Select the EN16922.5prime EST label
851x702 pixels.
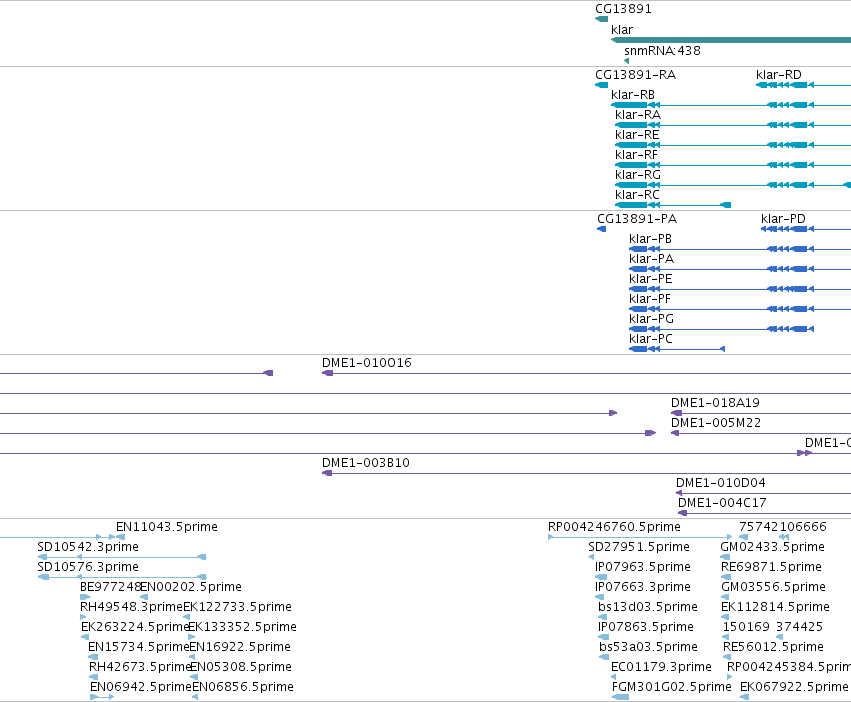point(240,647)
